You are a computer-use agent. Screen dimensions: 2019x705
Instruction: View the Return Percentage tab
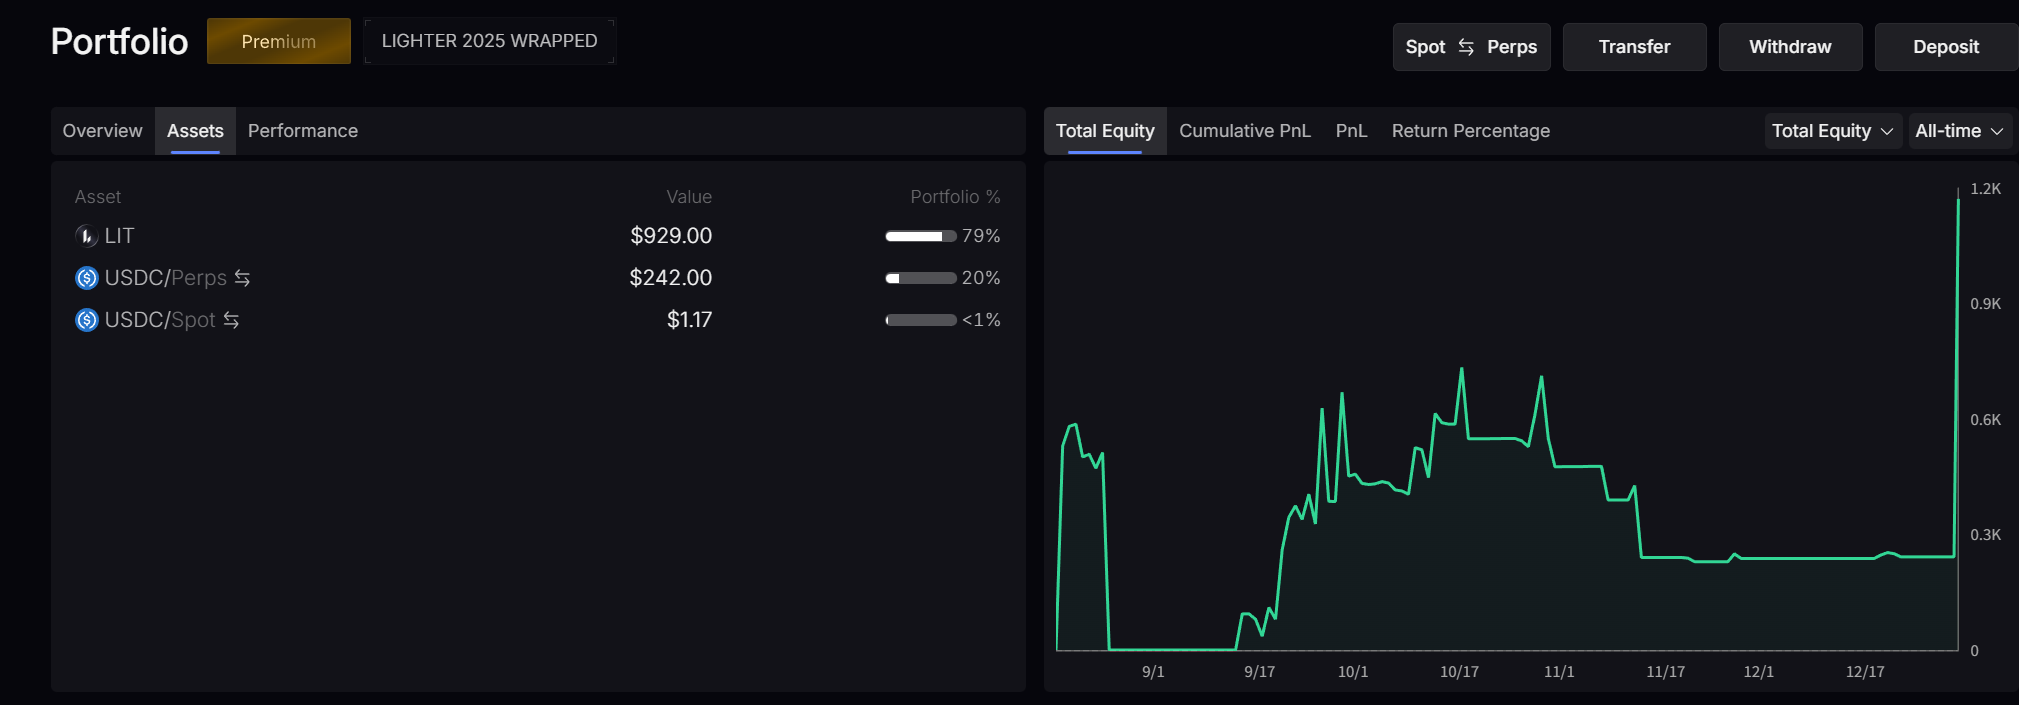click(x=1470, y=131)
